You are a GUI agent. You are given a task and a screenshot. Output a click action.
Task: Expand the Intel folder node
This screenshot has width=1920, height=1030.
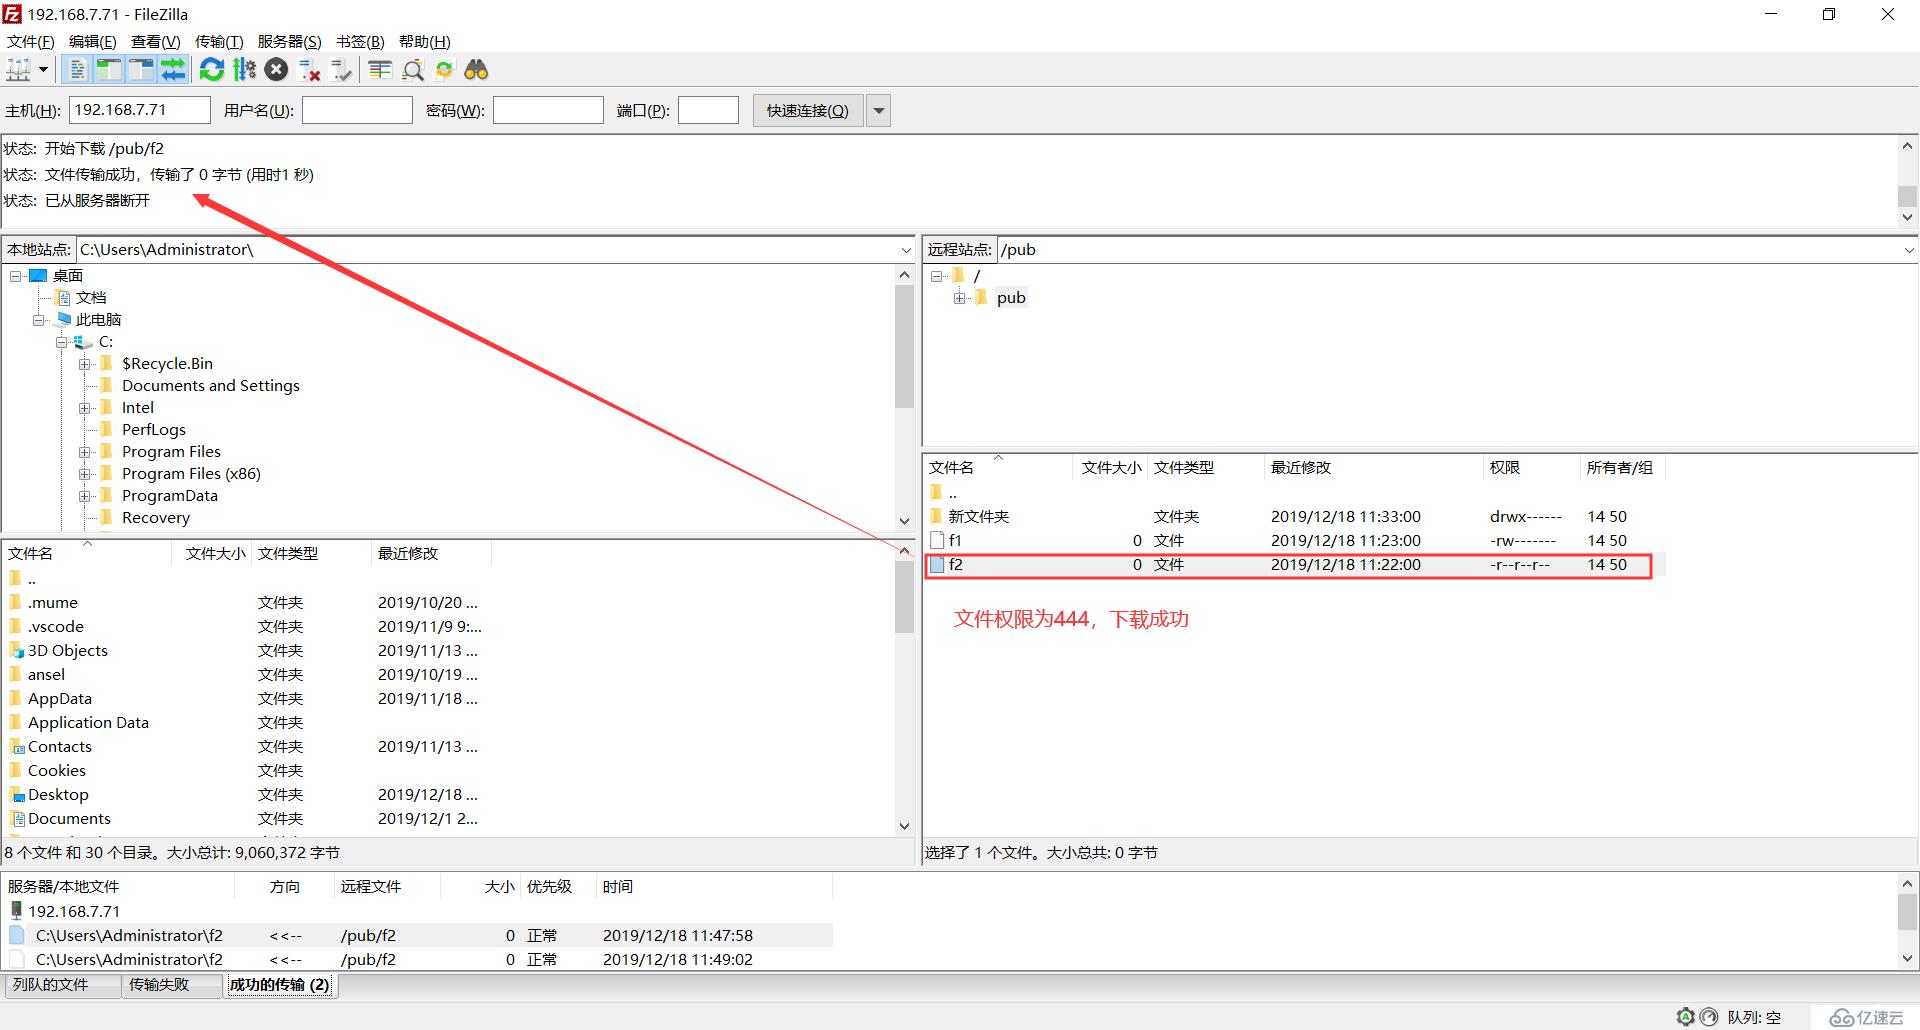coord(85,408)
